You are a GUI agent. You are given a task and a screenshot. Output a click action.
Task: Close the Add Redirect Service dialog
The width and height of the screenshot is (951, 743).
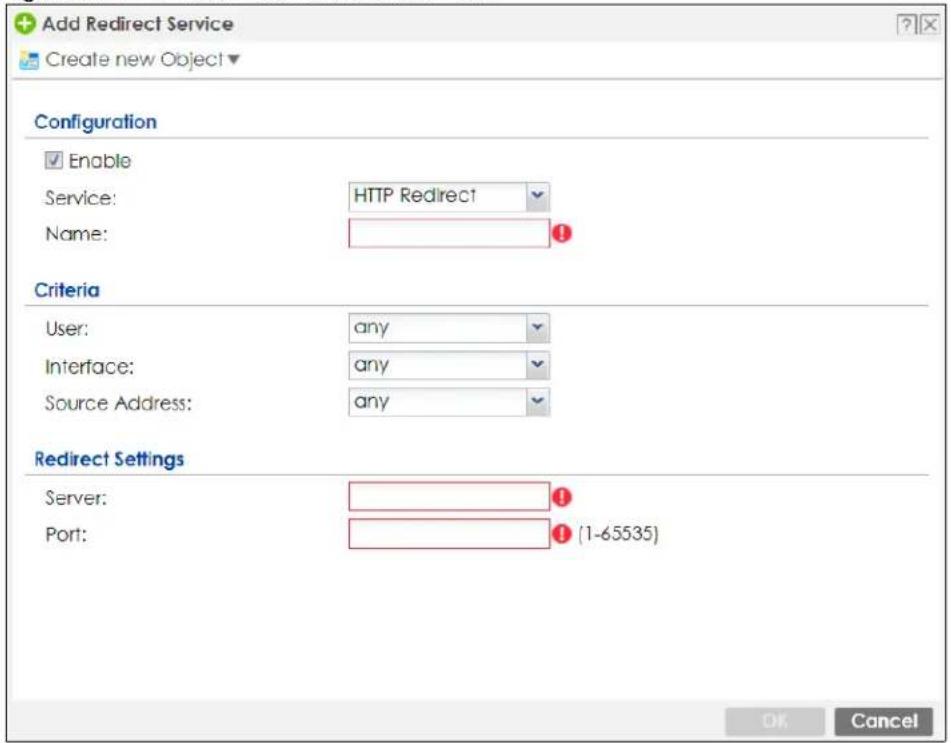(929, 25)
